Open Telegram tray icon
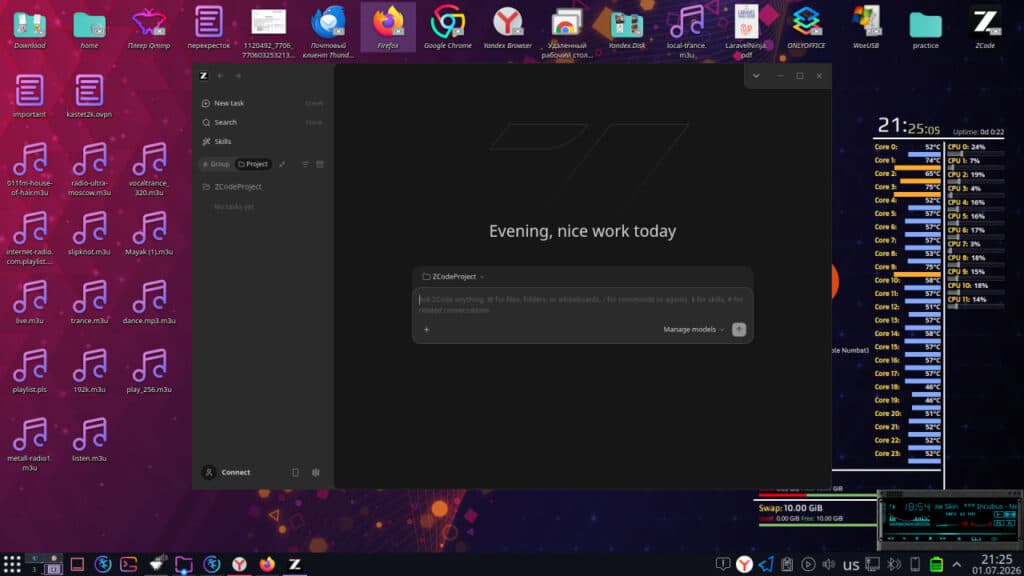 coord(765,564)
